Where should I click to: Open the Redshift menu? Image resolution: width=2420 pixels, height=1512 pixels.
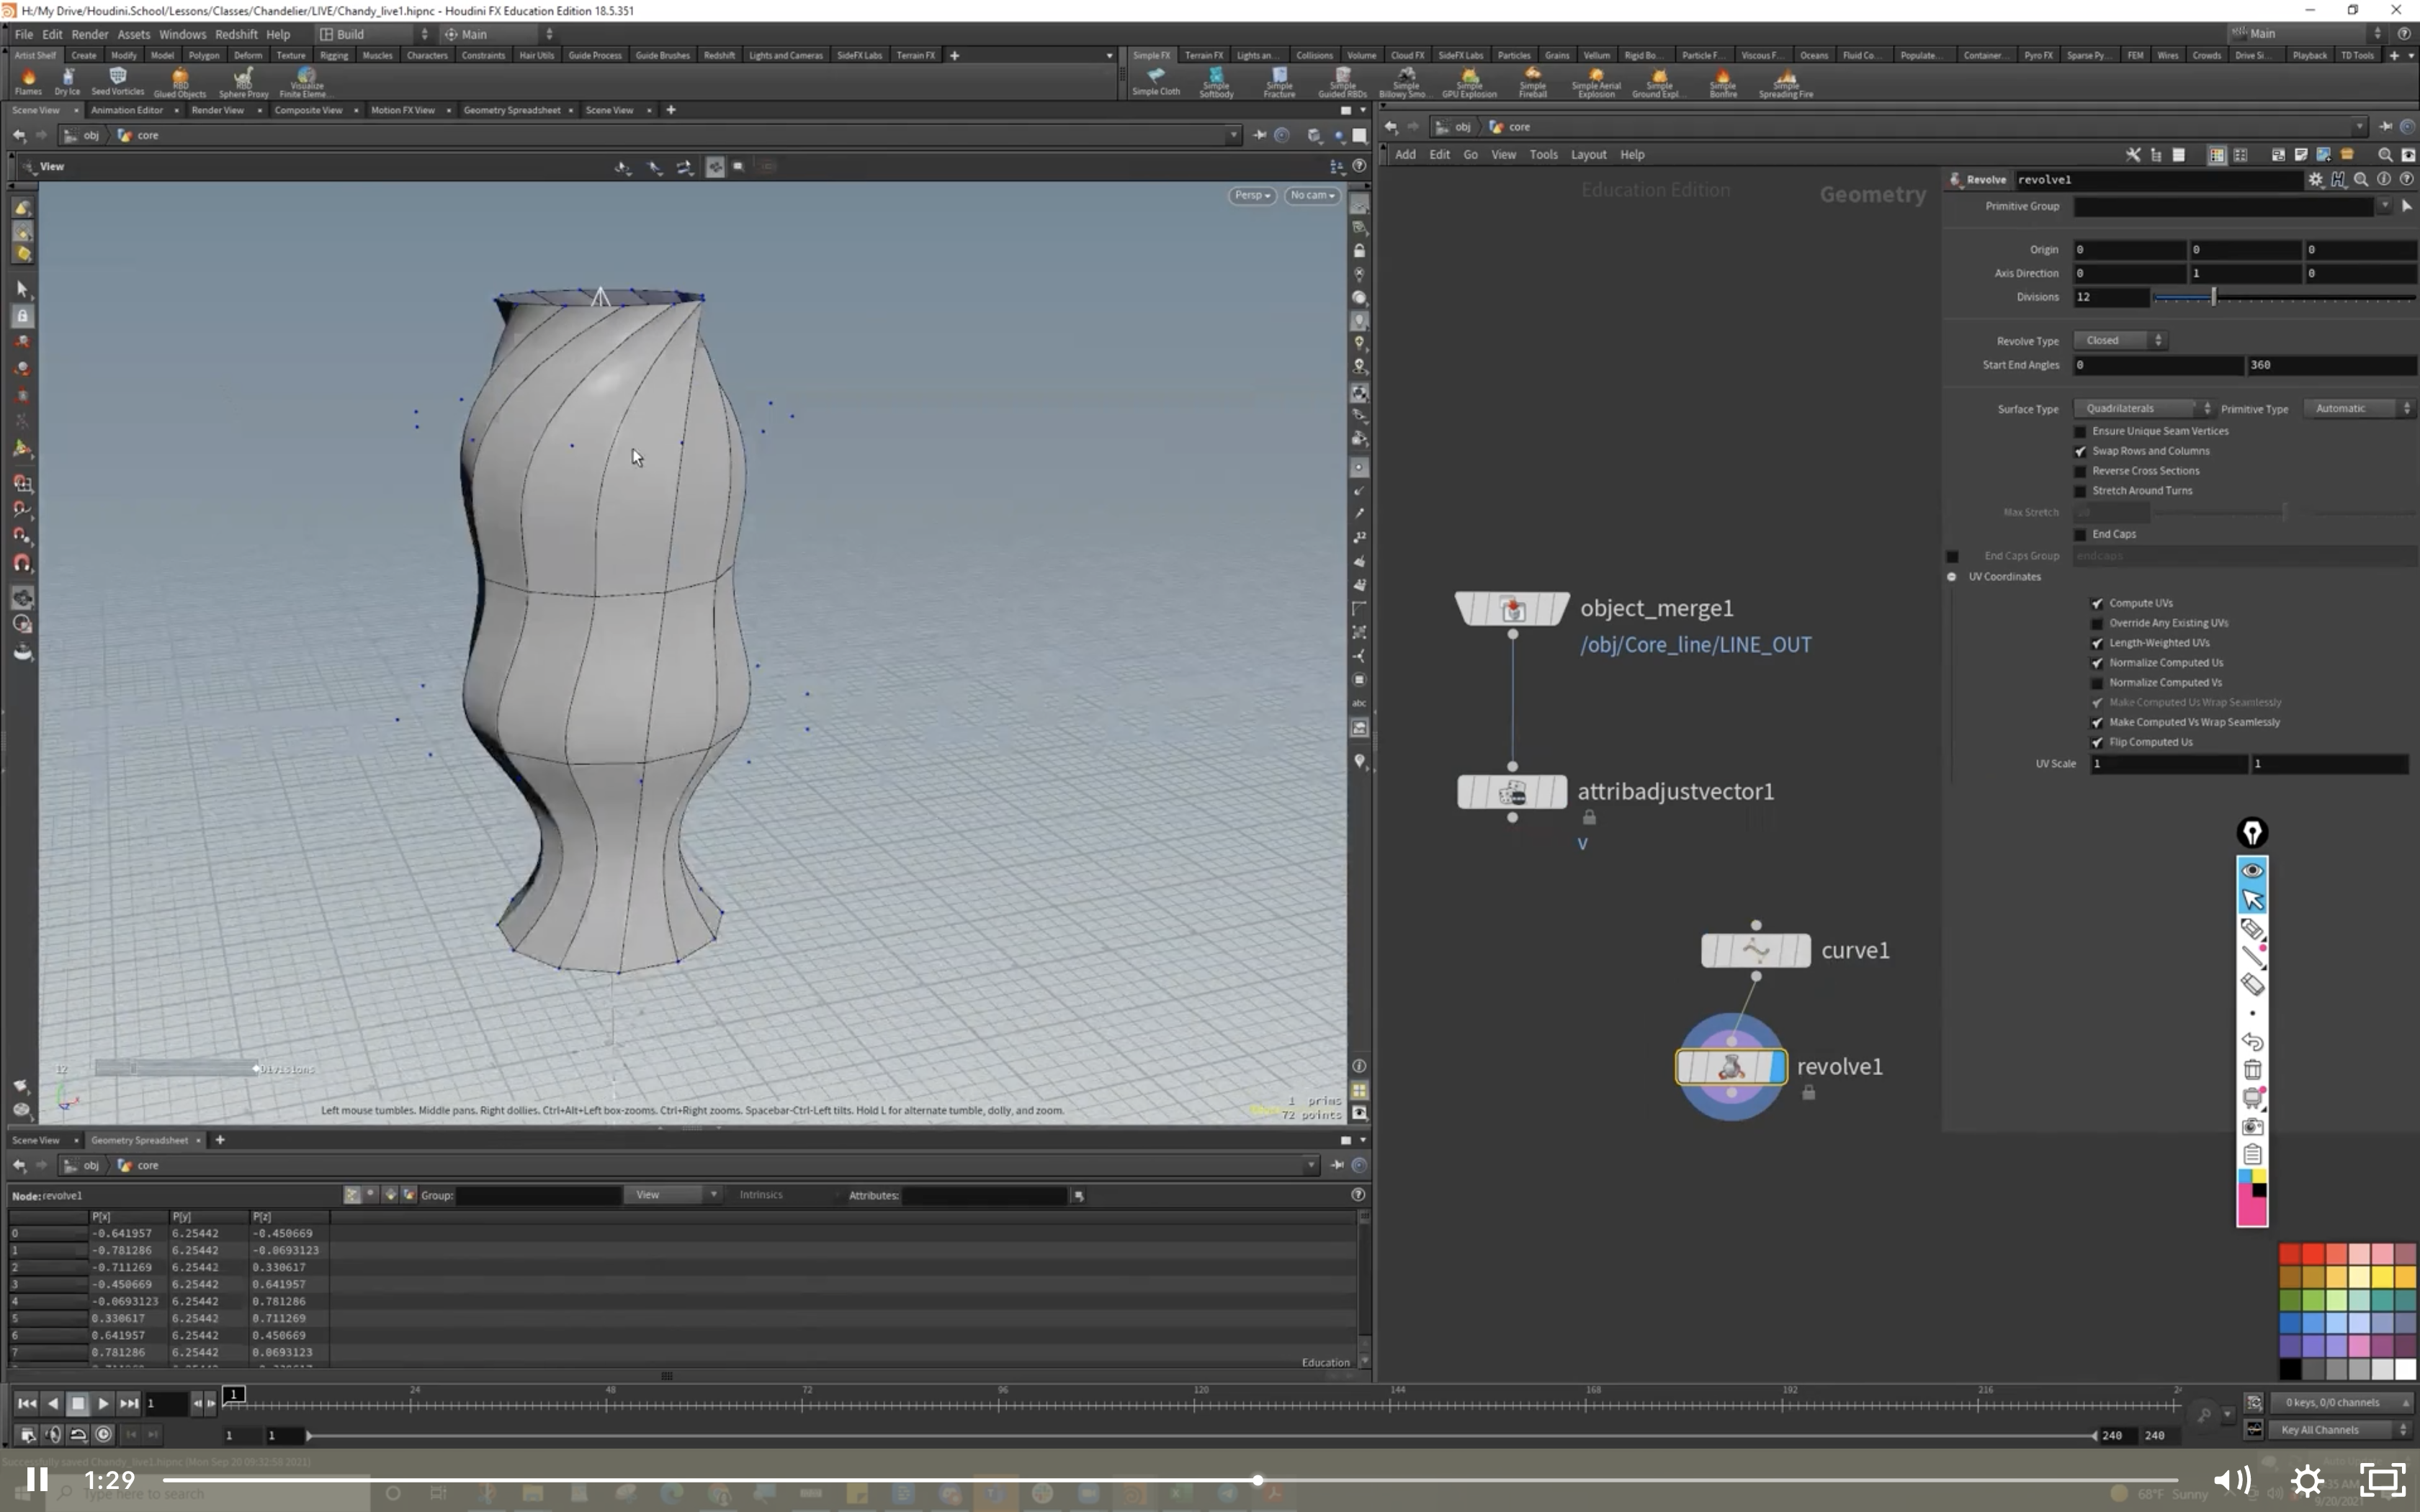236,34
